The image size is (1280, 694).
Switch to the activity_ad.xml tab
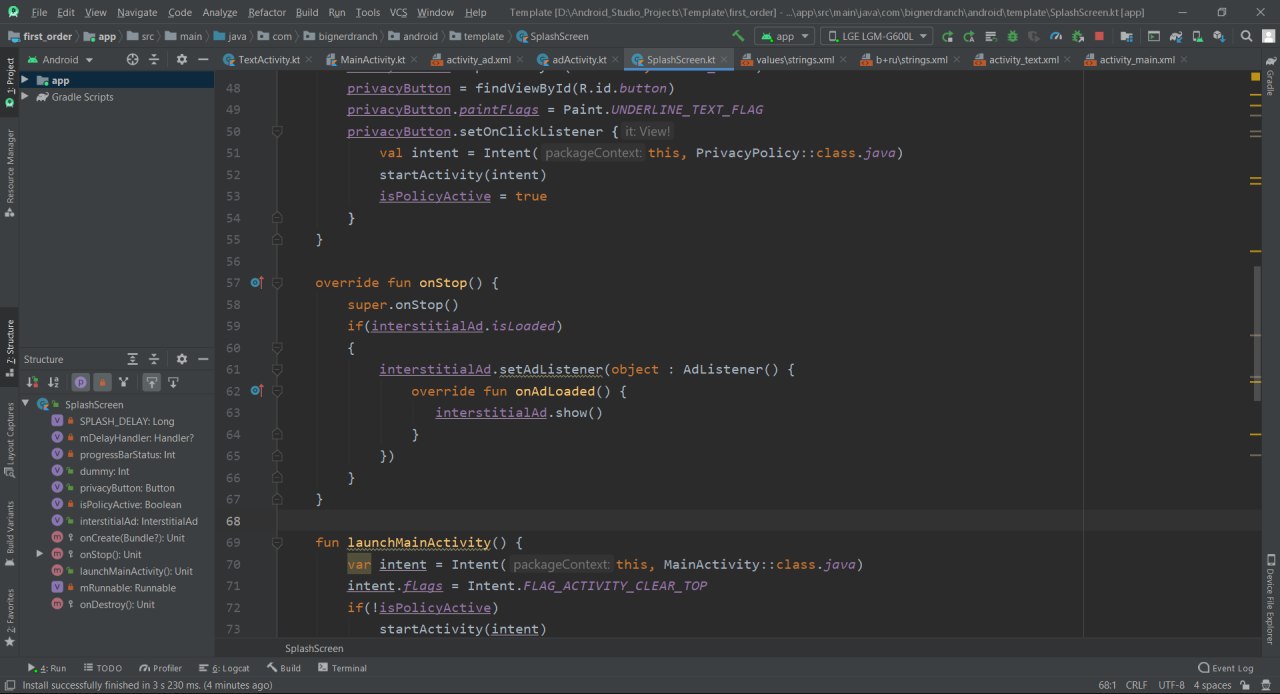[479, 60]
